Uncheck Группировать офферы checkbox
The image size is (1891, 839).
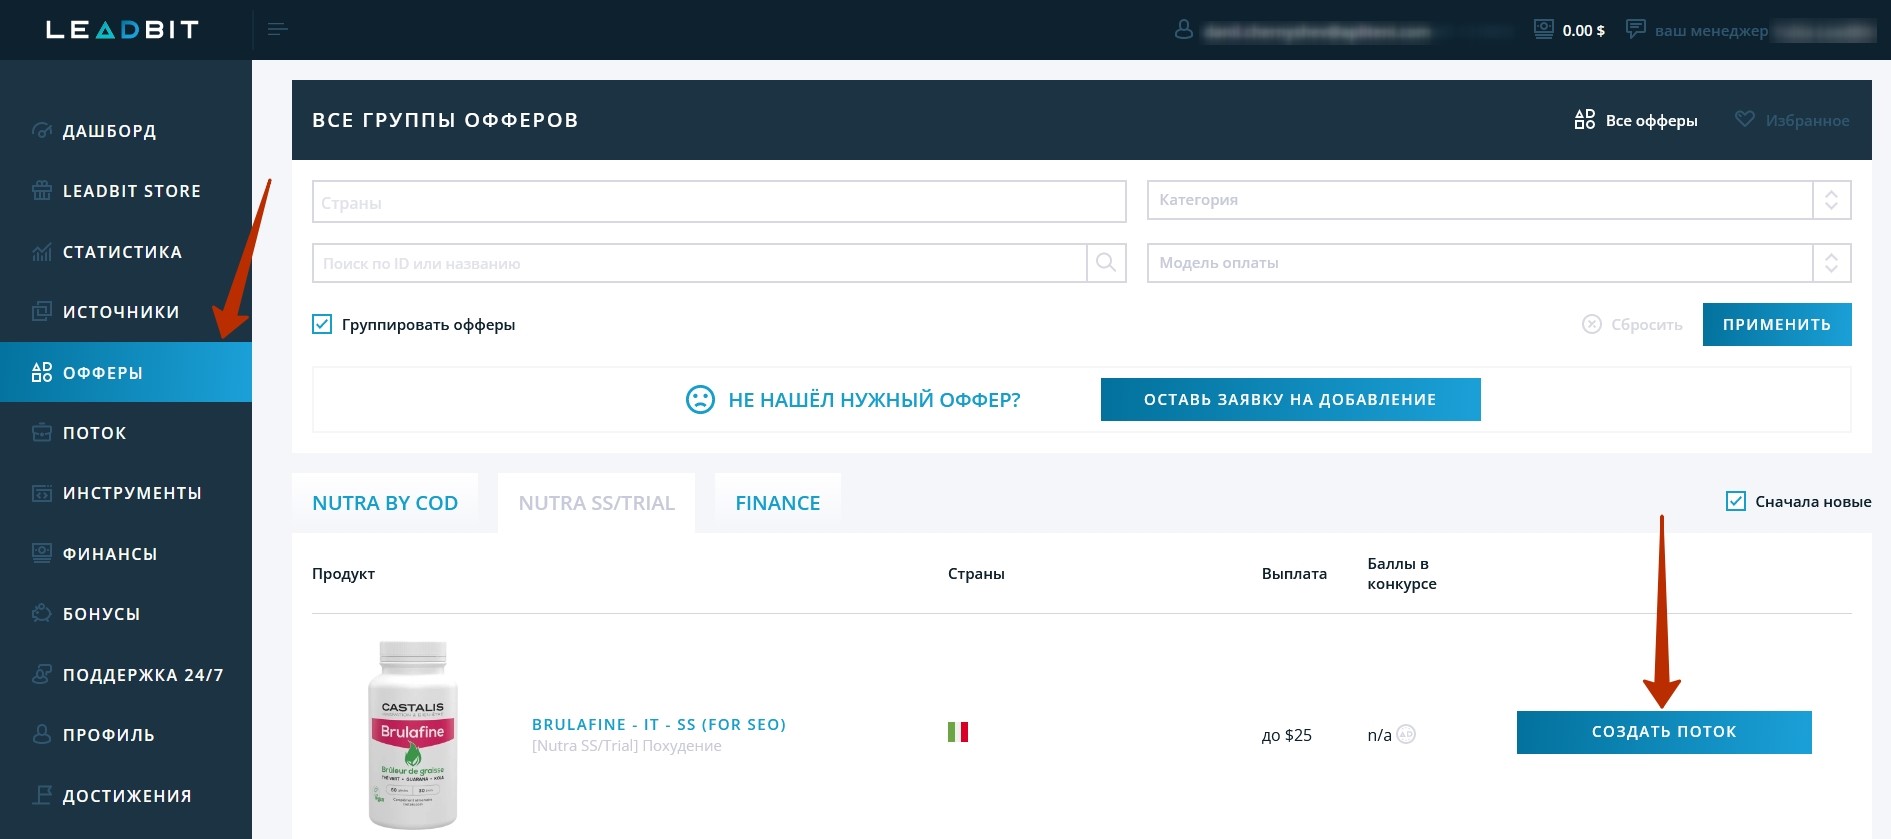(322, 324)
